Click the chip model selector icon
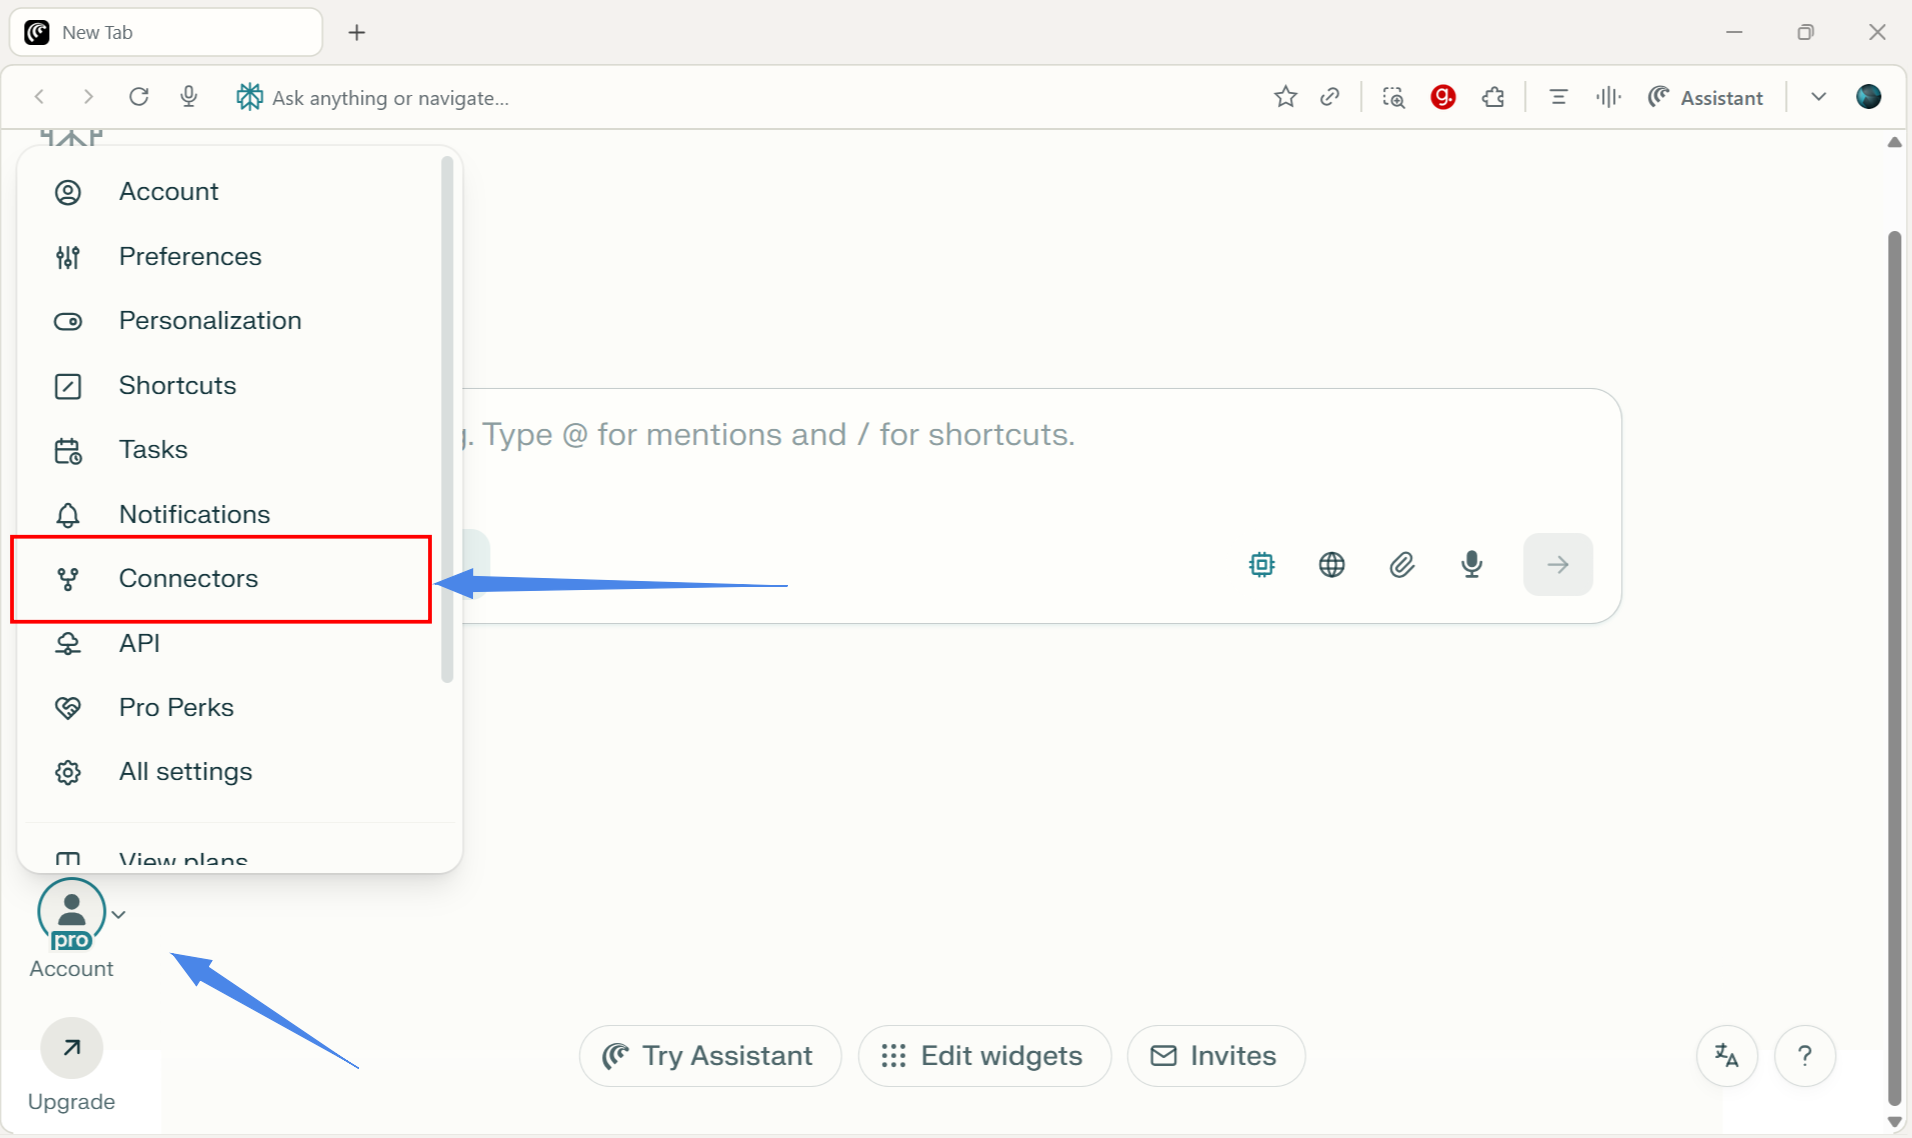 tap(1261, 565)
